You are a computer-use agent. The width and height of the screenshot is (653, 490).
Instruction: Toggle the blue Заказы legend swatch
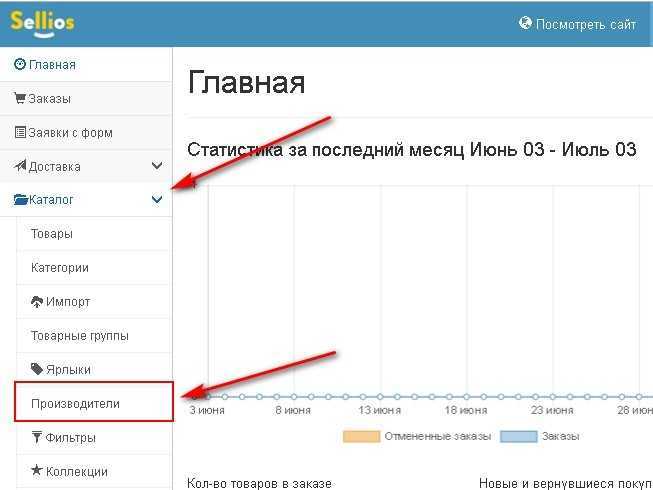click(x=518, y=436)
